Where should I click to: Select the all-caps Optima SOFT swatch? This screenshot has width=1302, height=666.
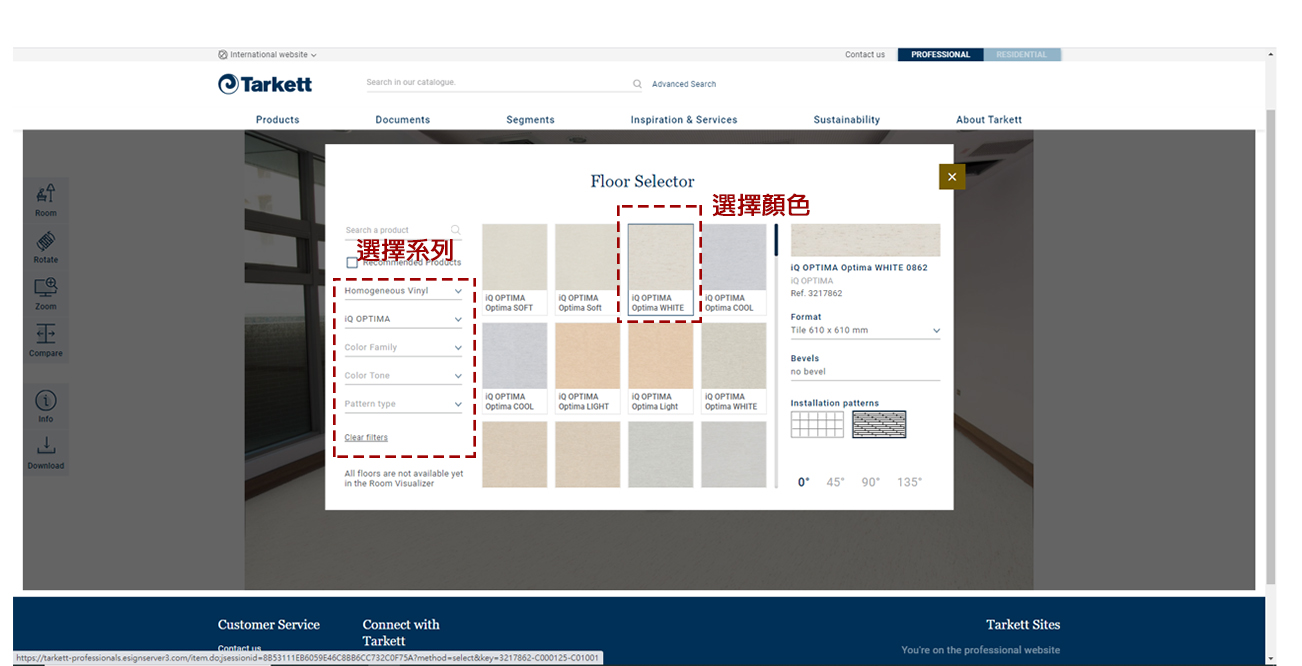click(x=514, y=269)
